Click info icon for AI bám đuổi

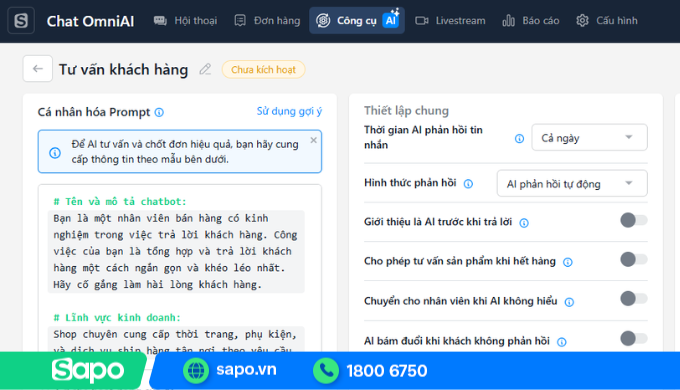coord(562,342)
